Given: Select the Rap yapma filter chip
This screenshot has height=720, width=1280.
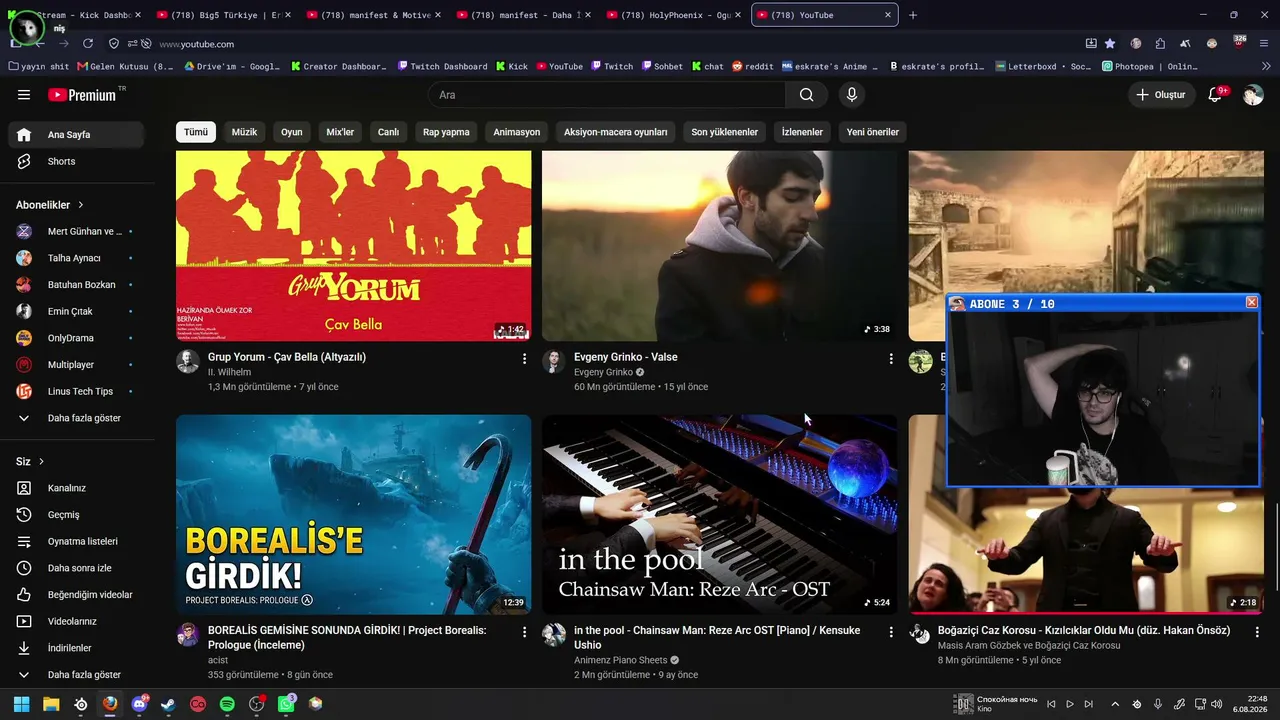Looking at the screenshot, I should pos(446,132).
